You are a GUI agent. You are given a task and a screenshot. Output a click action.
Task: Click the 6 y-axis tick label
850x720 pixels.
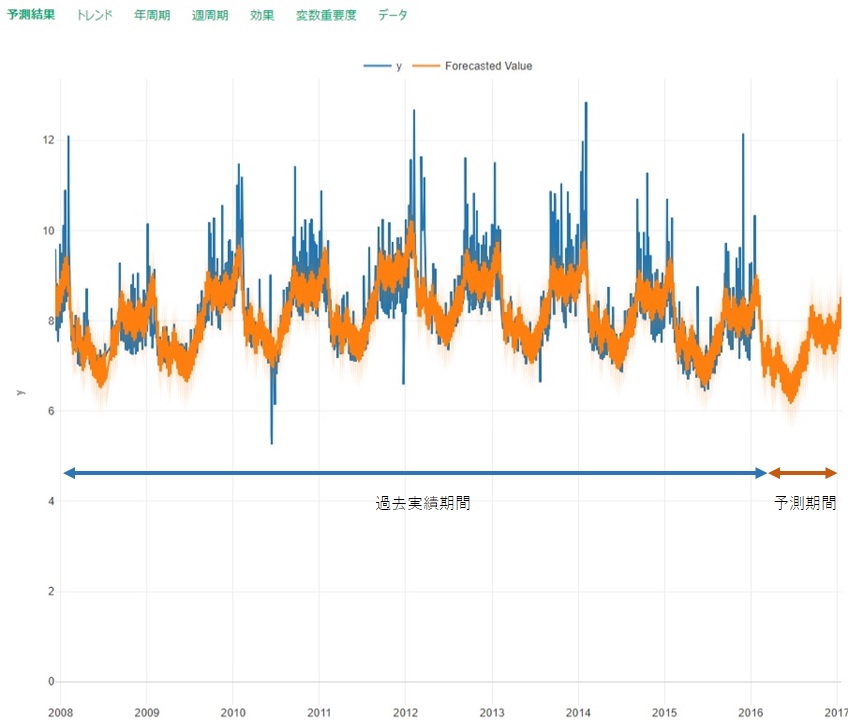click(x=51, y=411)
